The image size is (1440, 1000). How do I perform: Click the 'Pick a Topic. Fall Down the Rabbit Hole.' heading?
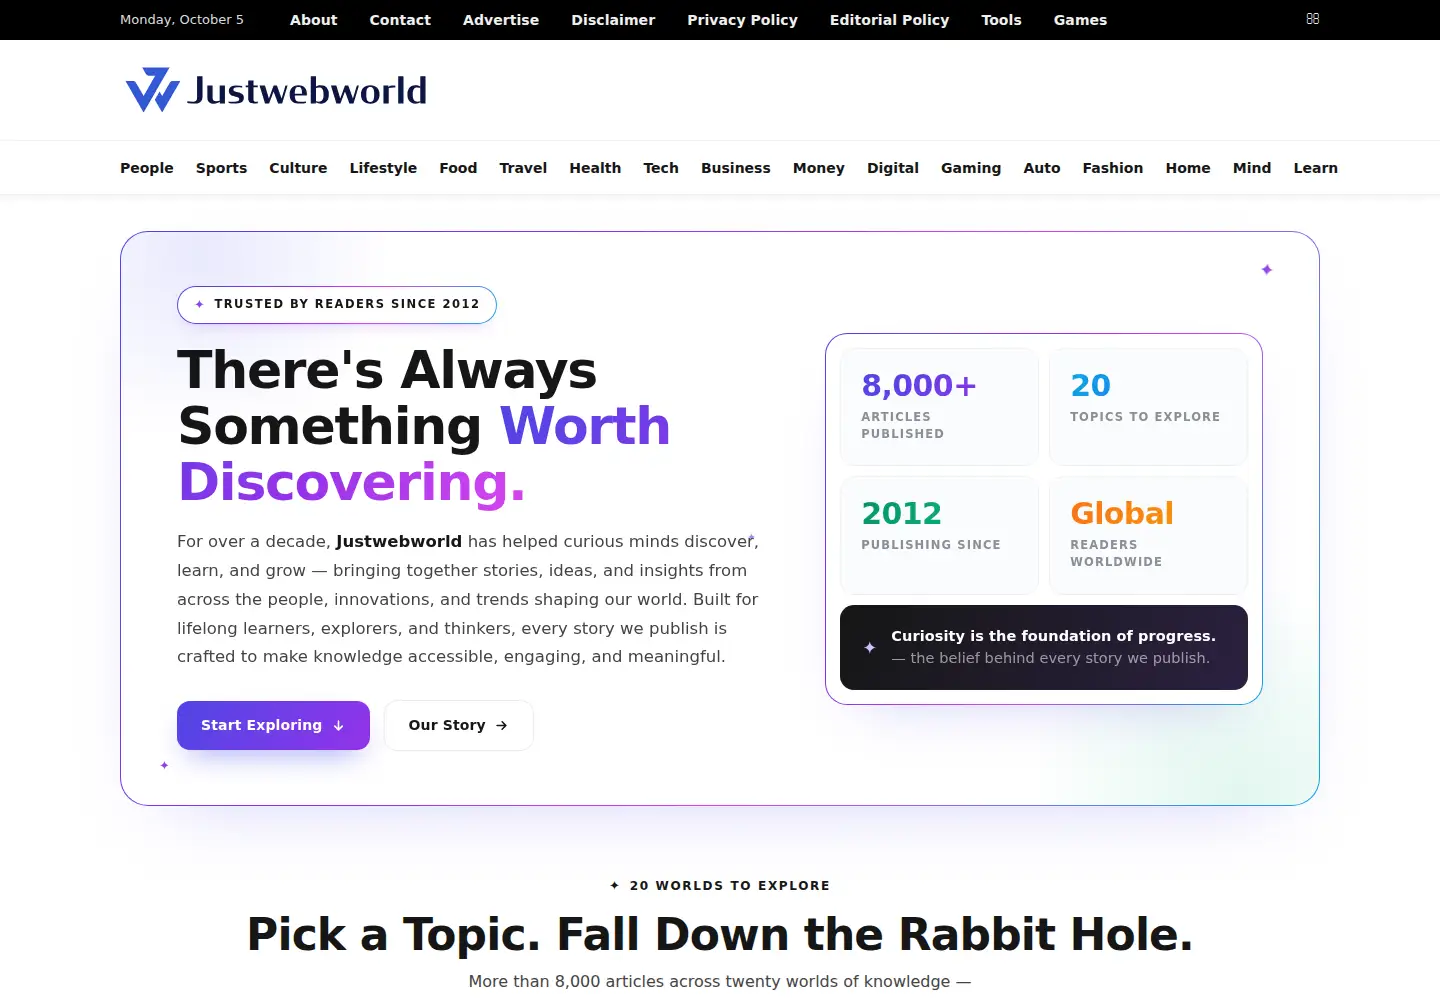coord(720,934)
